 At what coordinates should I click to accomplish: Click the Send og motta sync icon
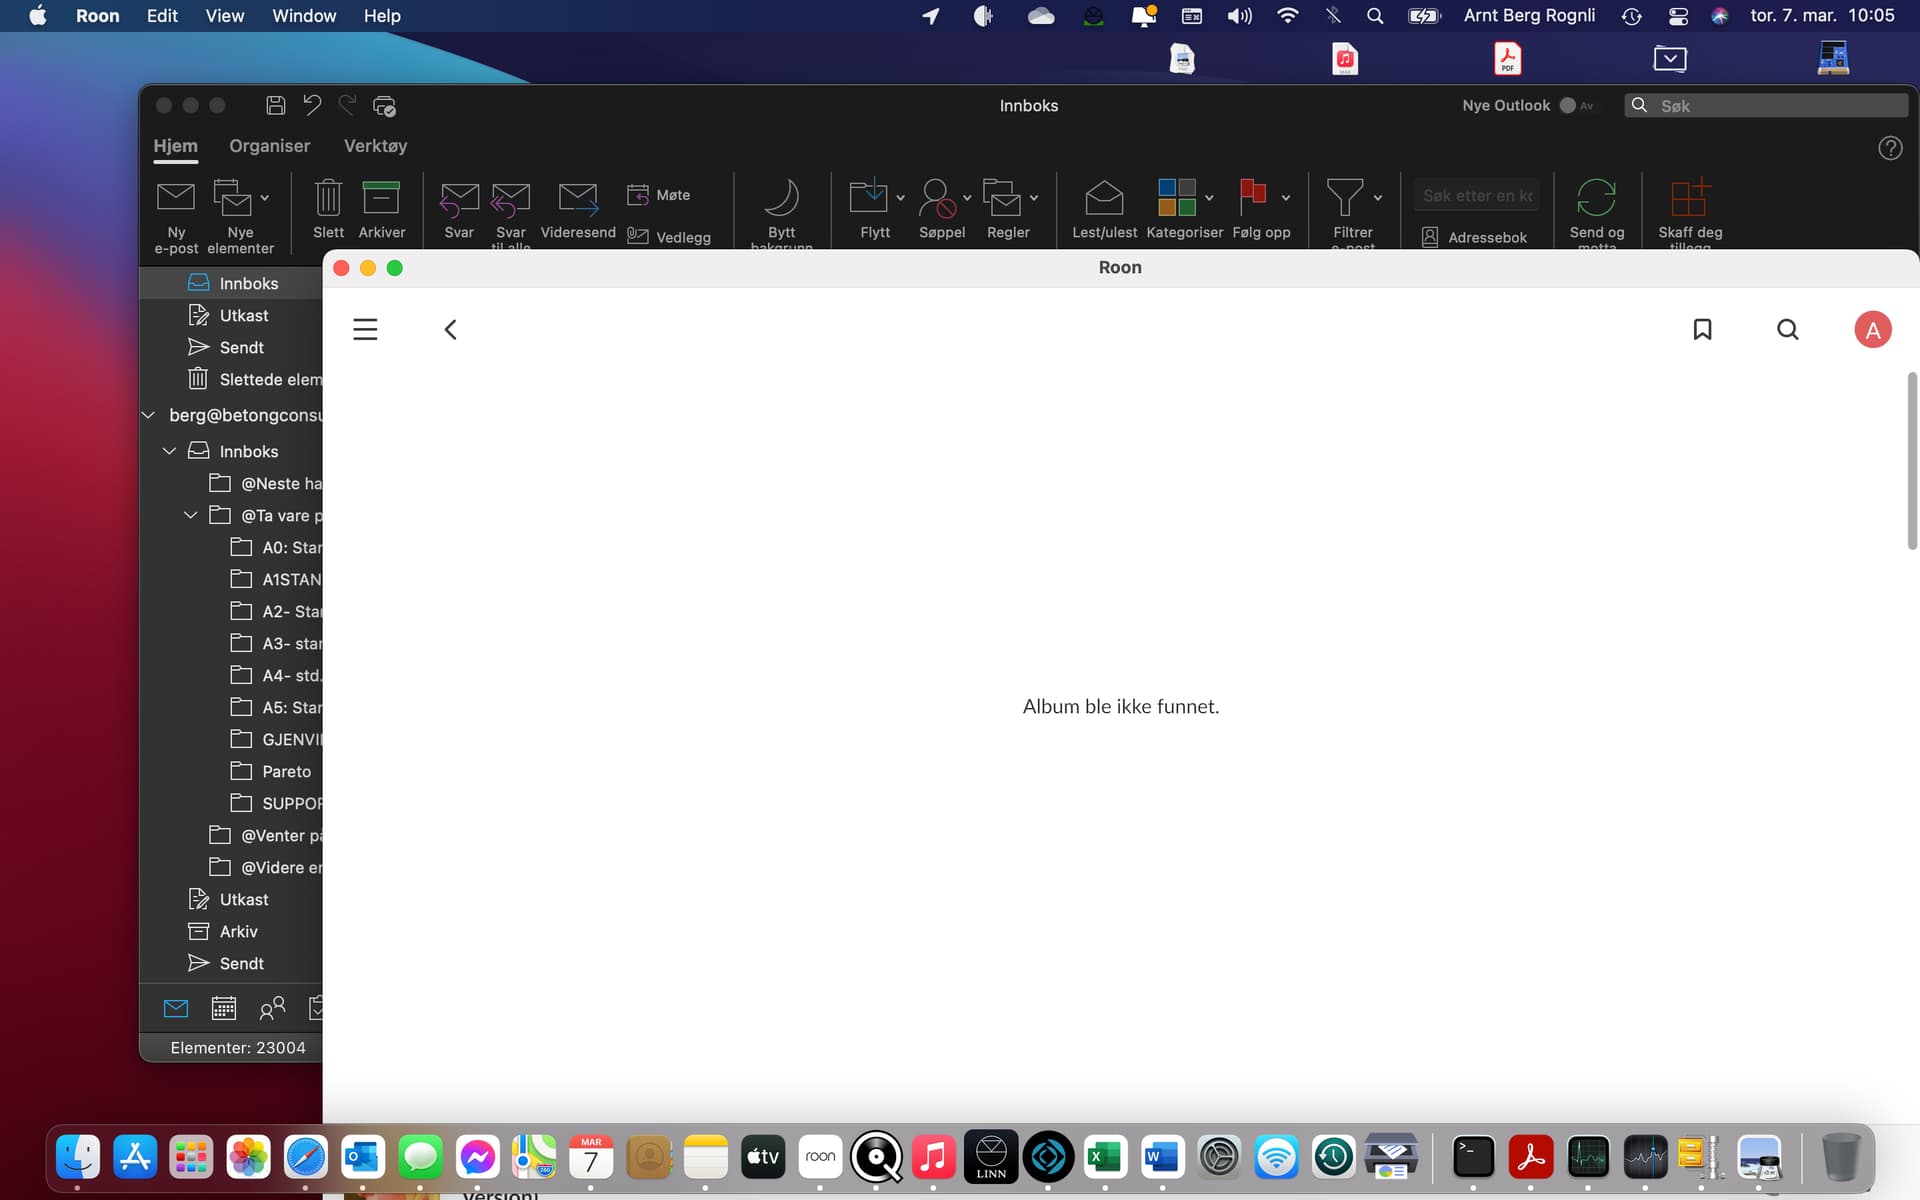(x=1596, y=197)
